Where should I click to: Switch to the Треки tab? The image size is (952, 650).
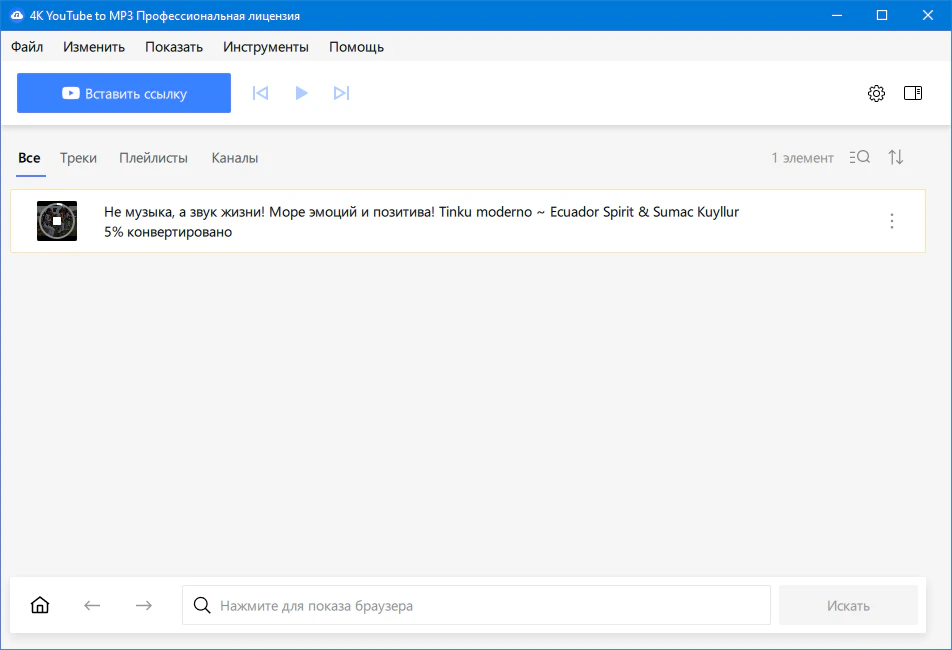pos(78,158)
